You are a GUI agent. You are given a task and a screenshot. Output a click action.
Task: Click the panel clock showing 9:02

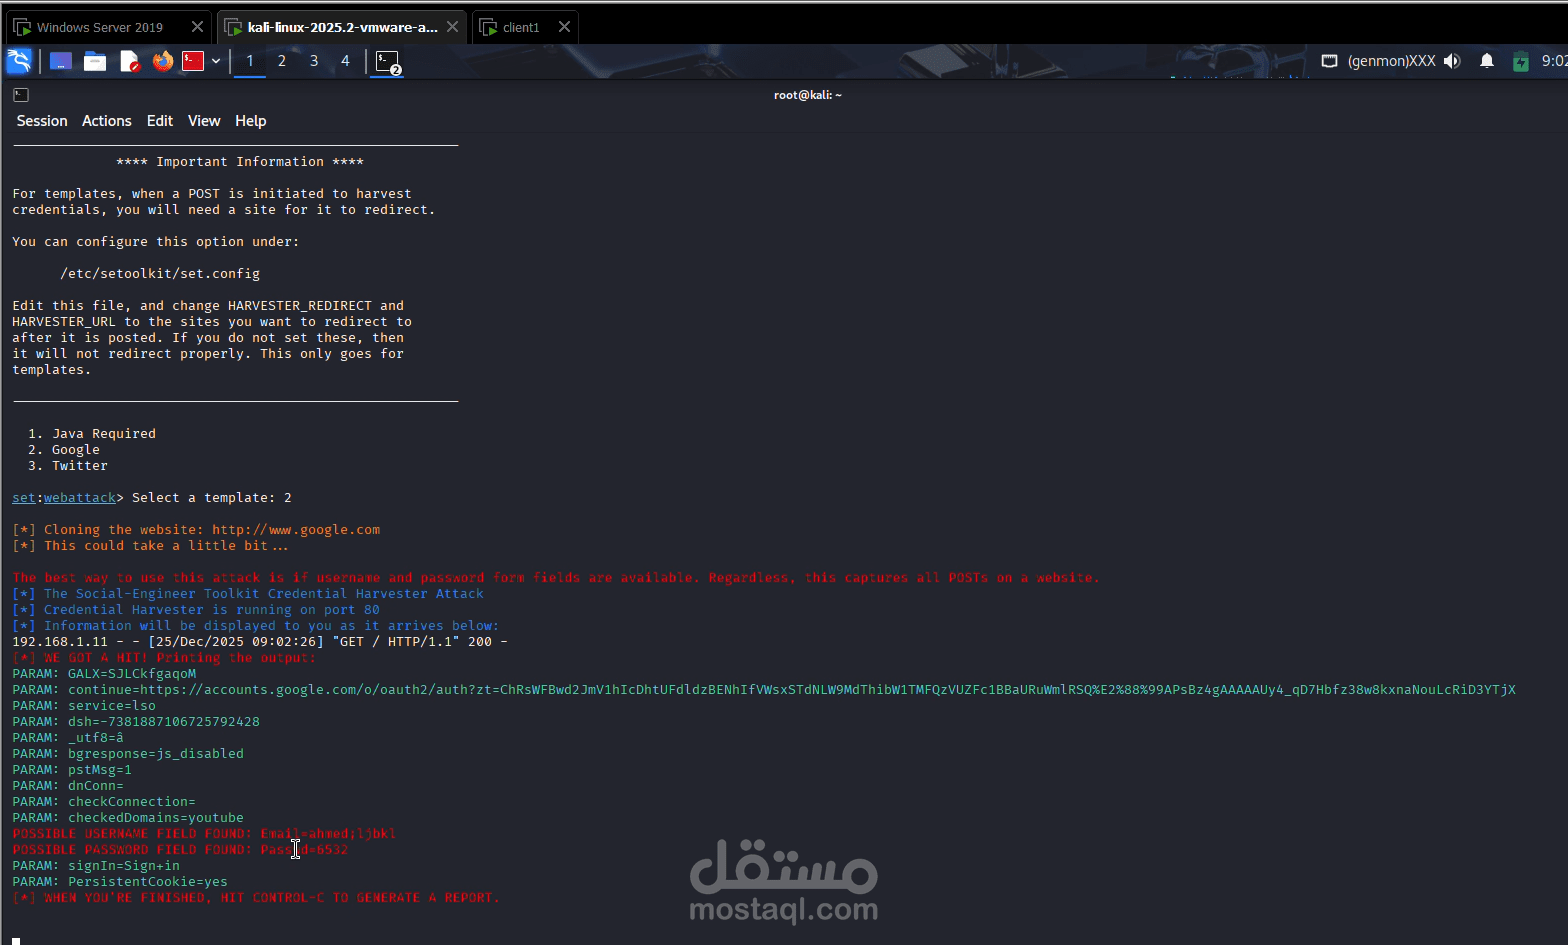[1554, 61]
